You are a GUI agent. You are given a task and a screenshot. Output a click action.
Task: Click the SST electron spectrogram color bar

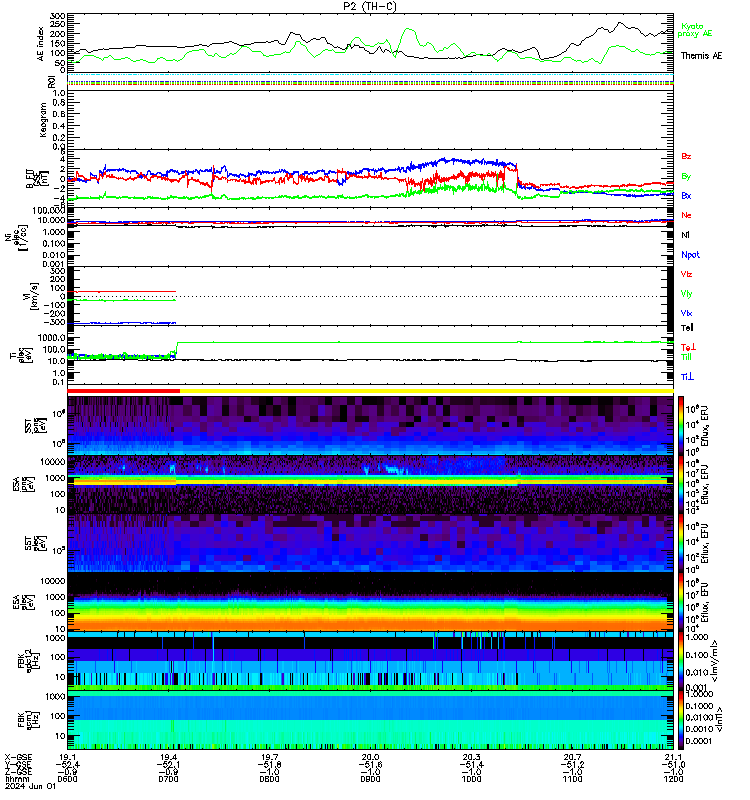[681, 543]
